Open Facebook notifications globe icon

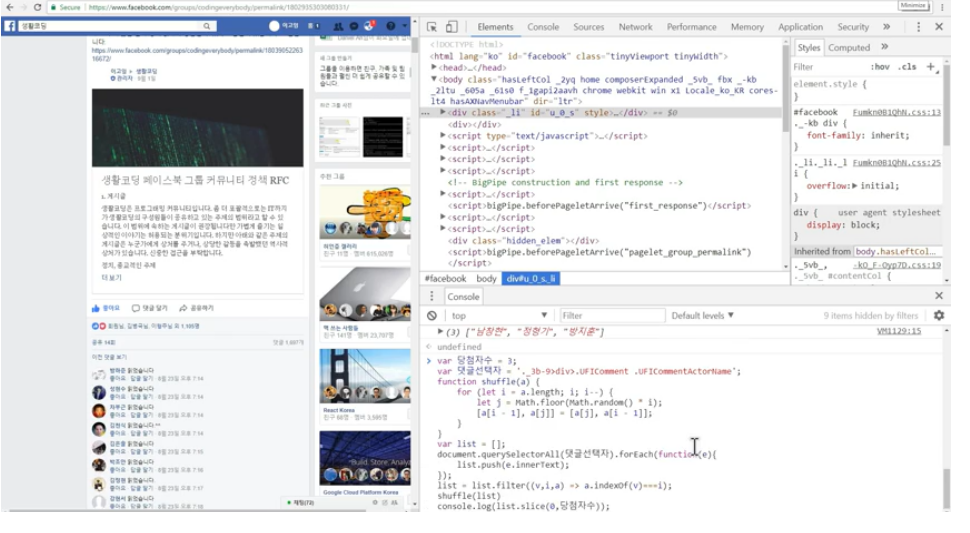click(x=369, y=26)
